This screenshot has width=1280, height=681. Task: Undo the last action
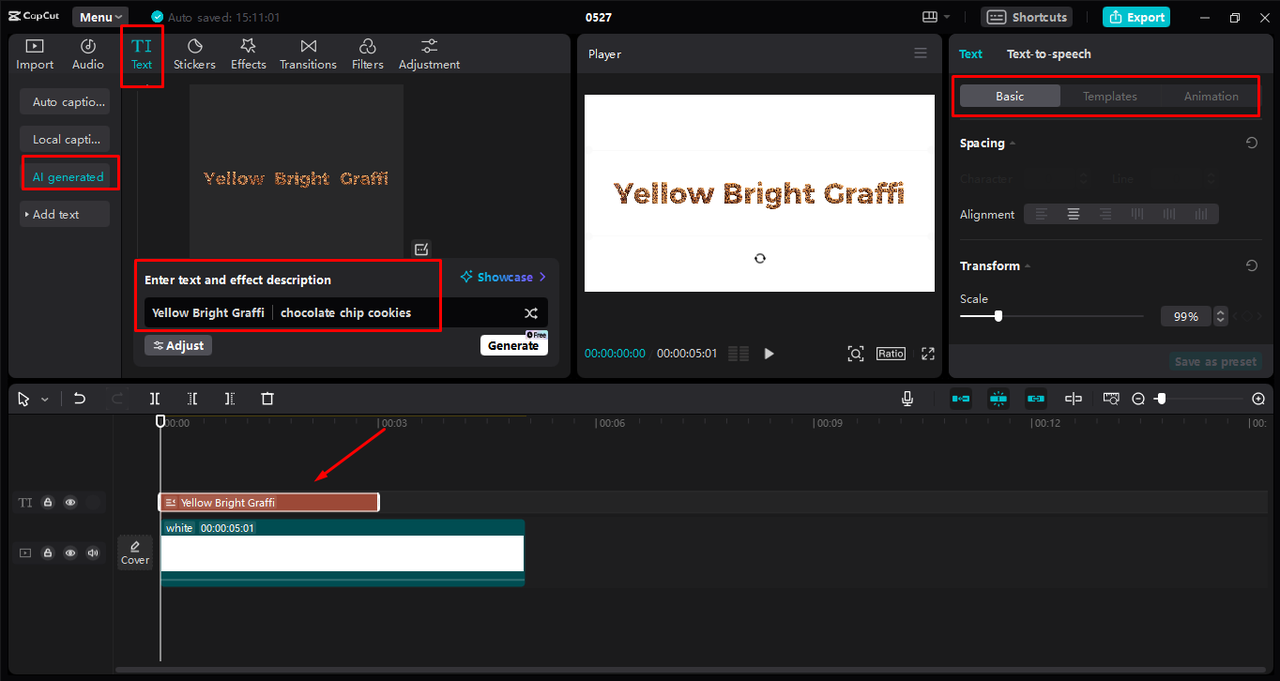80,399
